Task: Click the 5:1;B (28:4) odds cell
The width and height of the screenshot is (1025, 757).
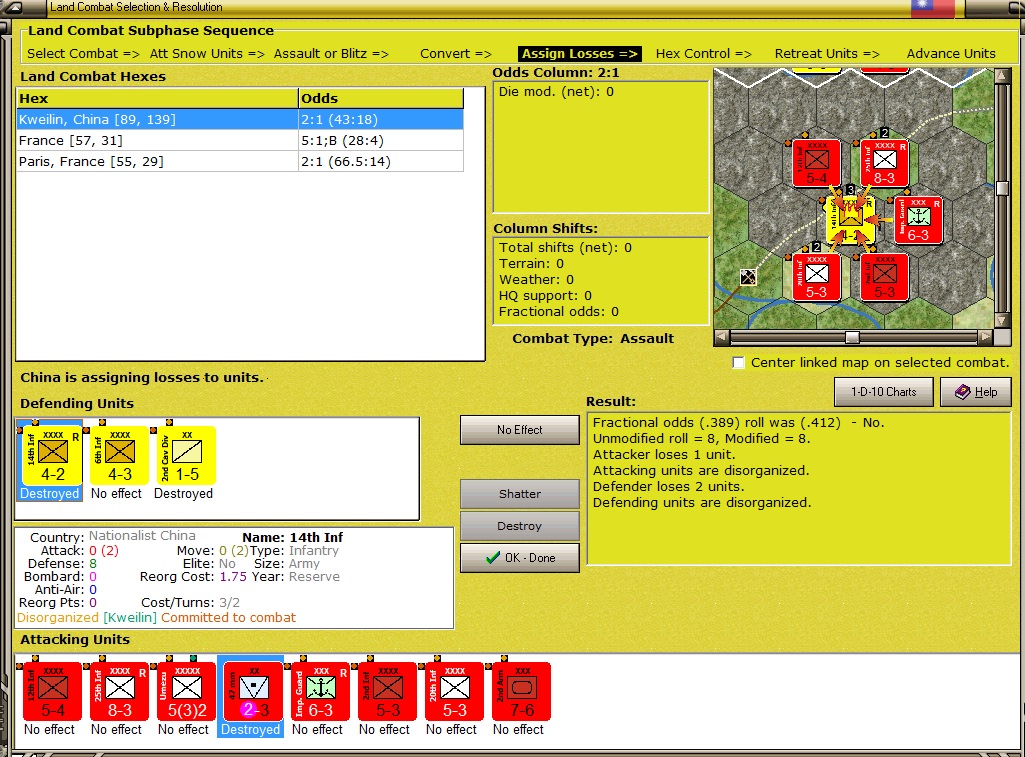Action: pos(381,141)
